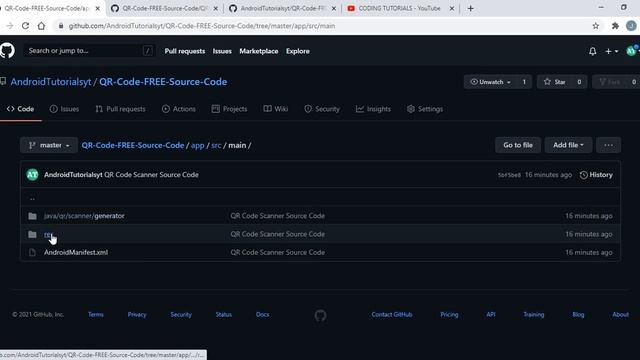
Task: Select the Issues repository tab
Action: [x=64, y=109]
